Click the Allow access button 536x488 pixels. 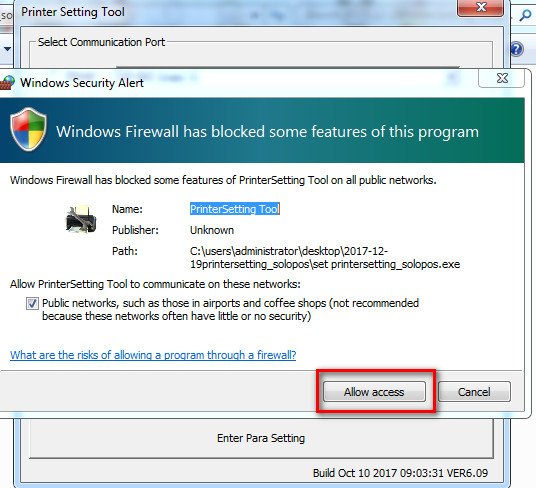tap(374, 392)
